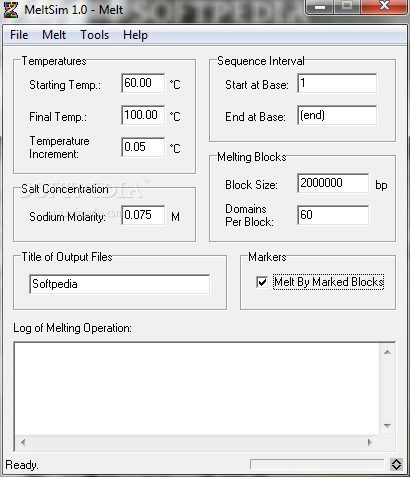Image resolution: width=410 pixels, height=477 pixels.
Task: Click the 'Log of Melting Operation:' label
Action: click(x=72, y=328)
